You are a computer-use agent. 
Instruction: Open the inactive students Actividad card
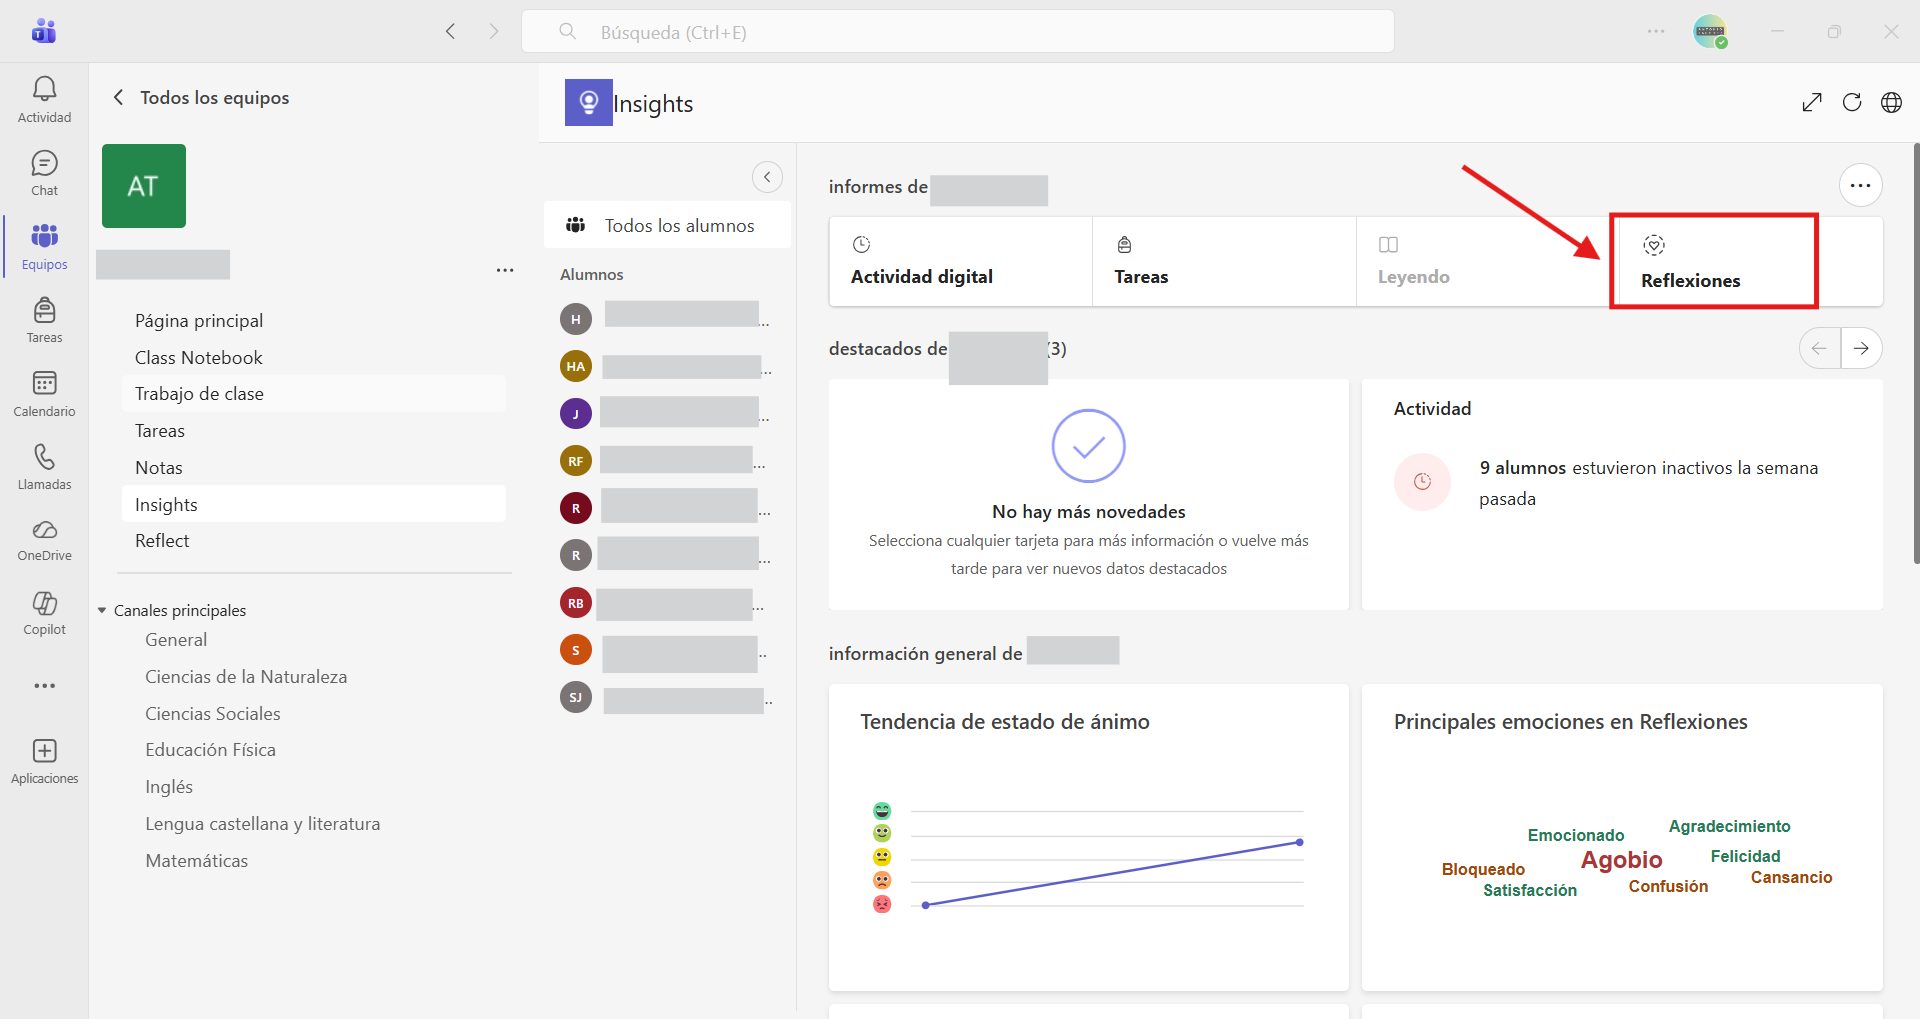tap(1622, 494)
